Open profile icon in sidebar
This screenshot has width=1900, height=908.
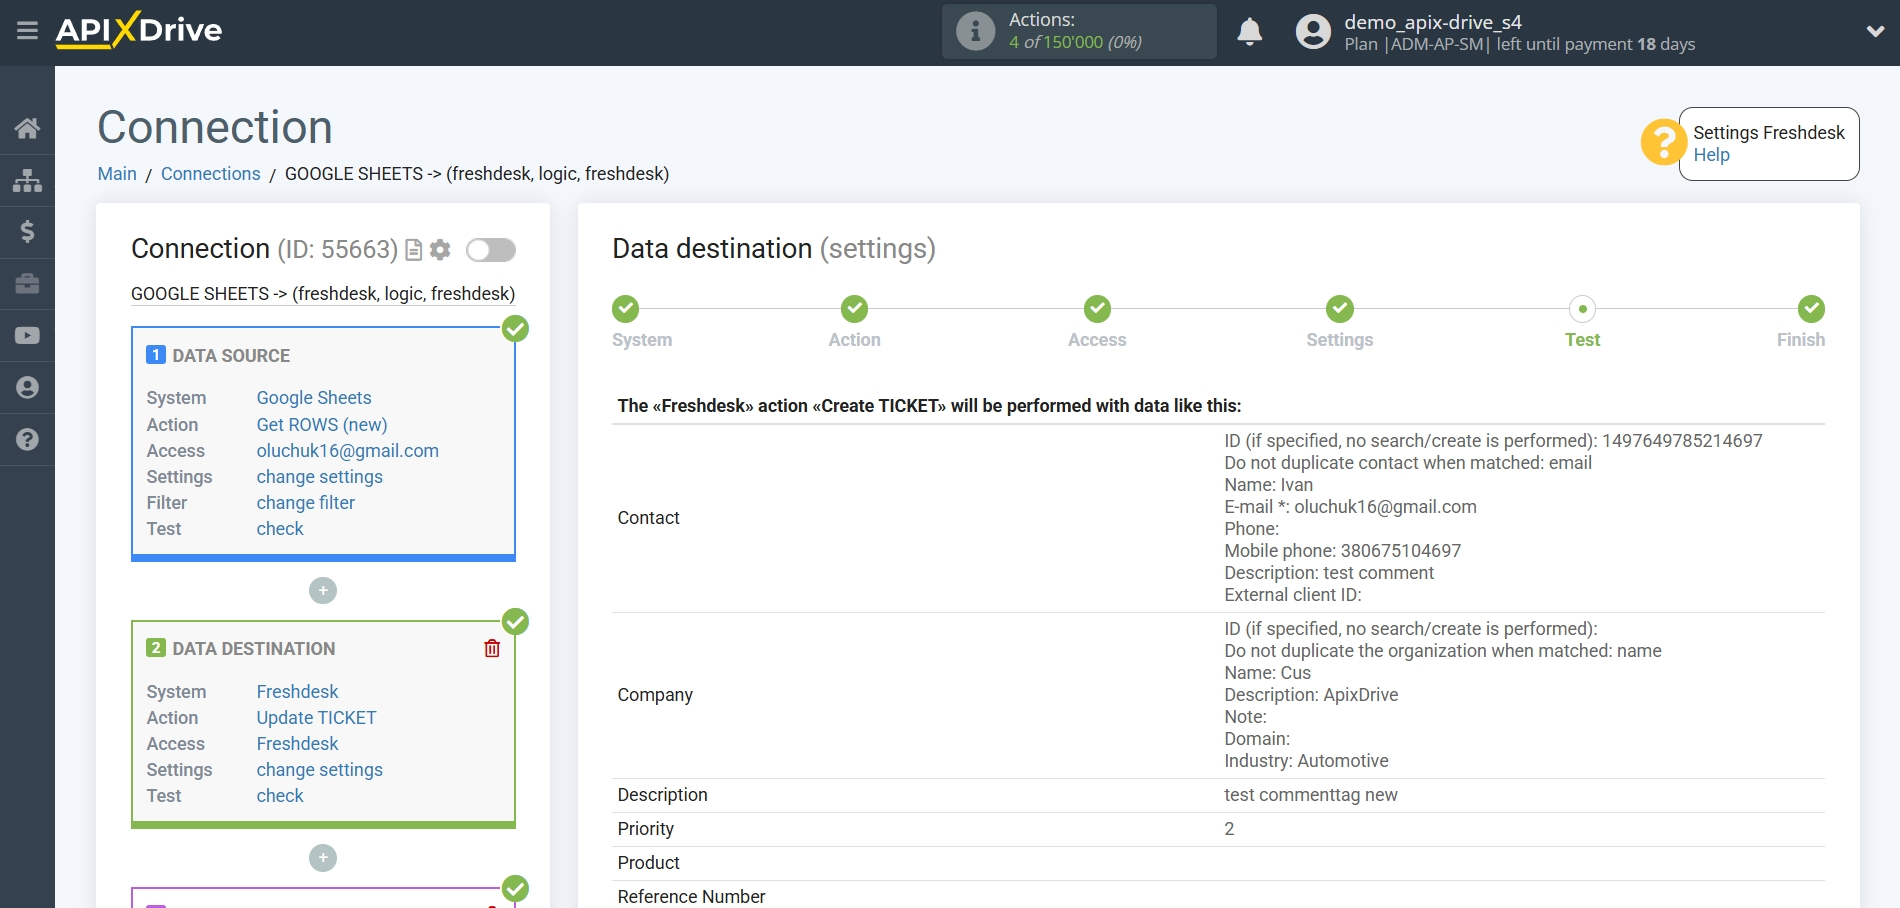(27, 388)
